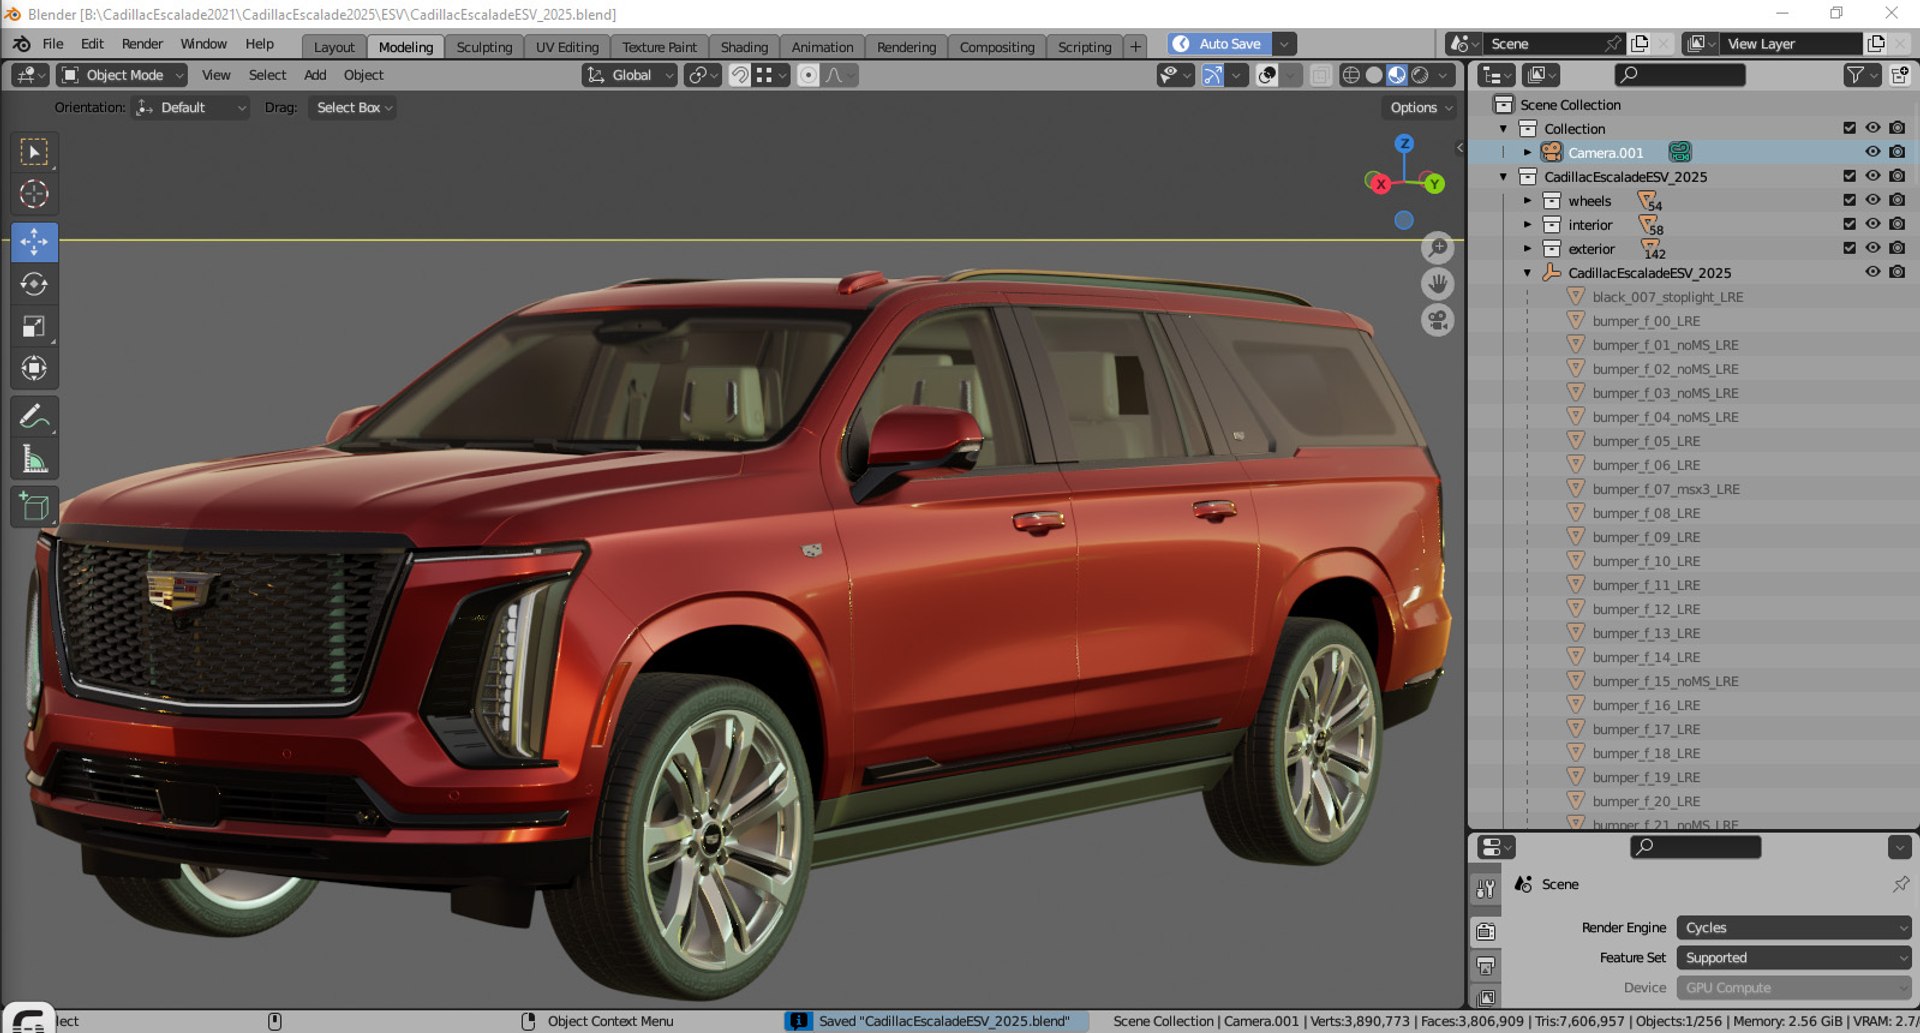1920x1033 pixels.
Task: Select the Add Cube tool
Action: [34, 507]
